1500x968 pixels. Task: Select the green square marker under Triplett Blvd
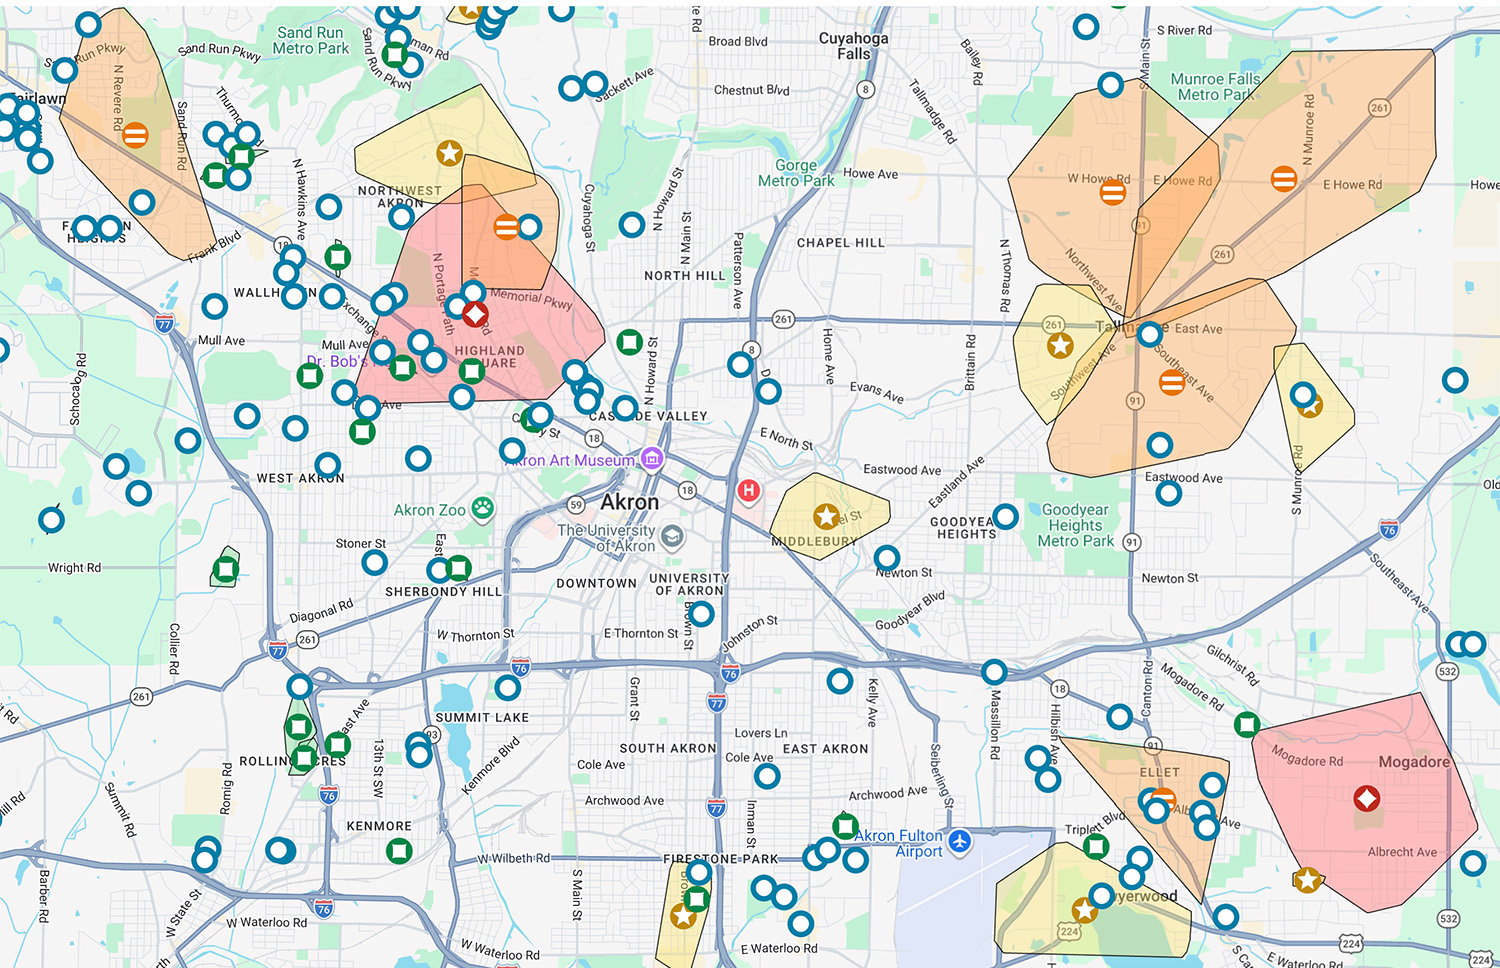tap(1096, 847)
